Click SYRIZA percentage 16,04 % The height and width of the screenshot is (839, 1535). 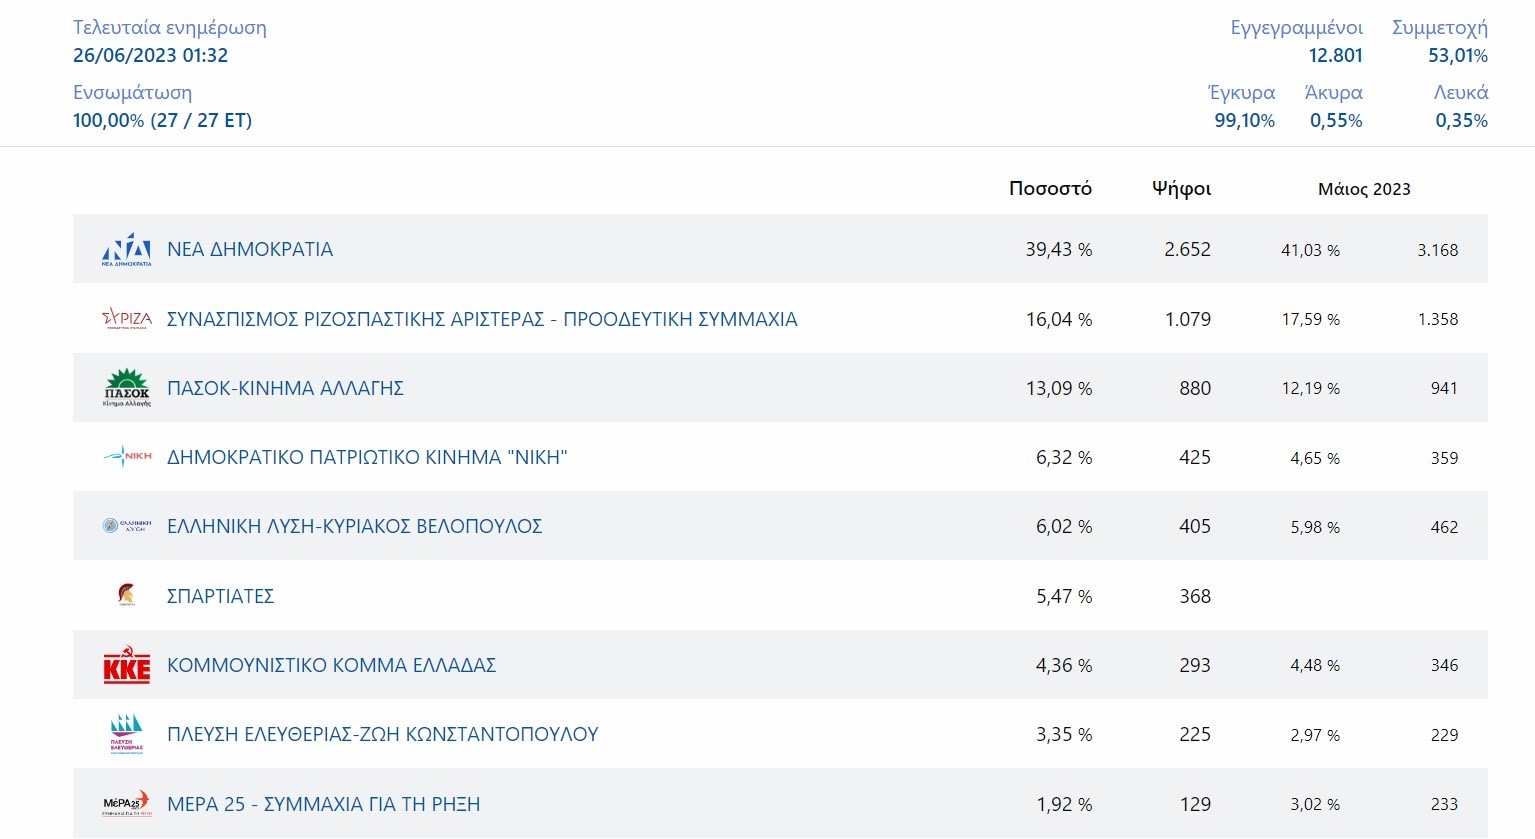click(x=1058, y=319)
